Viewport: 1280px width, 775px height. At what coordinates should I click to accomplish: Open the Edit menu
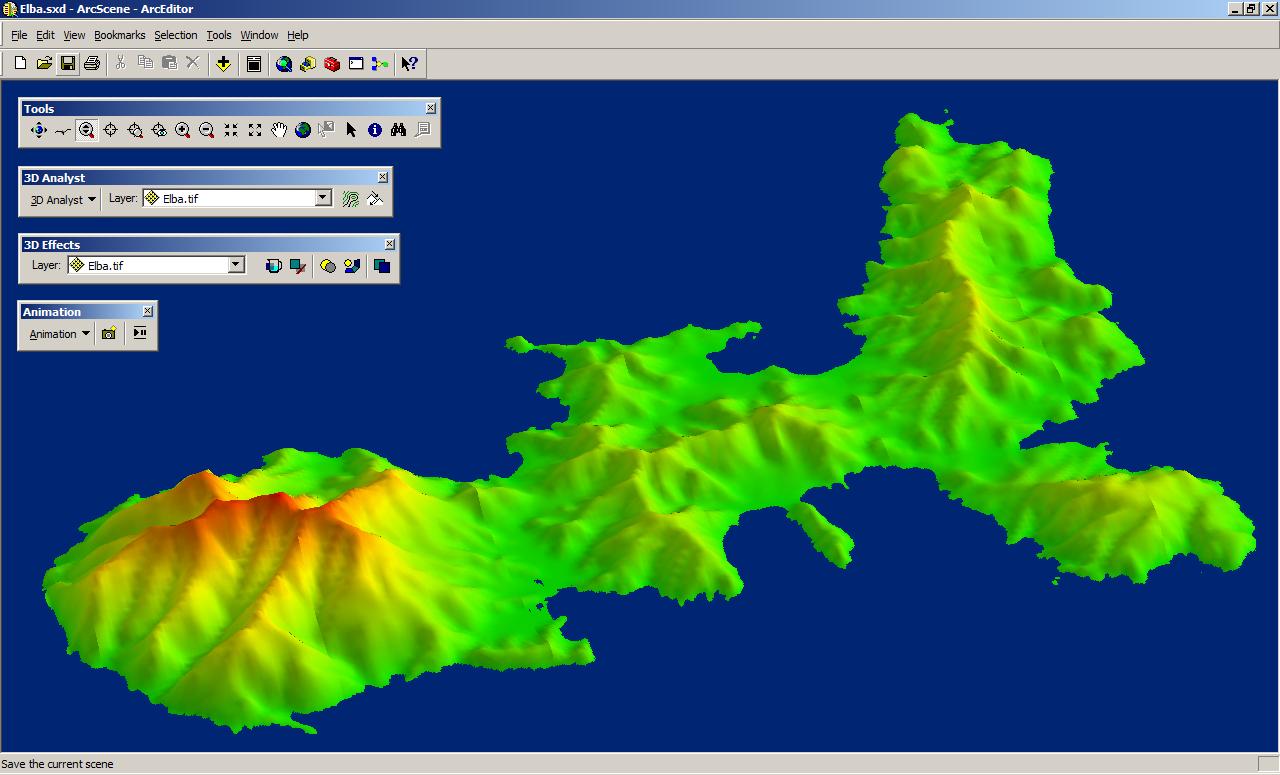(x=45, y=35)
